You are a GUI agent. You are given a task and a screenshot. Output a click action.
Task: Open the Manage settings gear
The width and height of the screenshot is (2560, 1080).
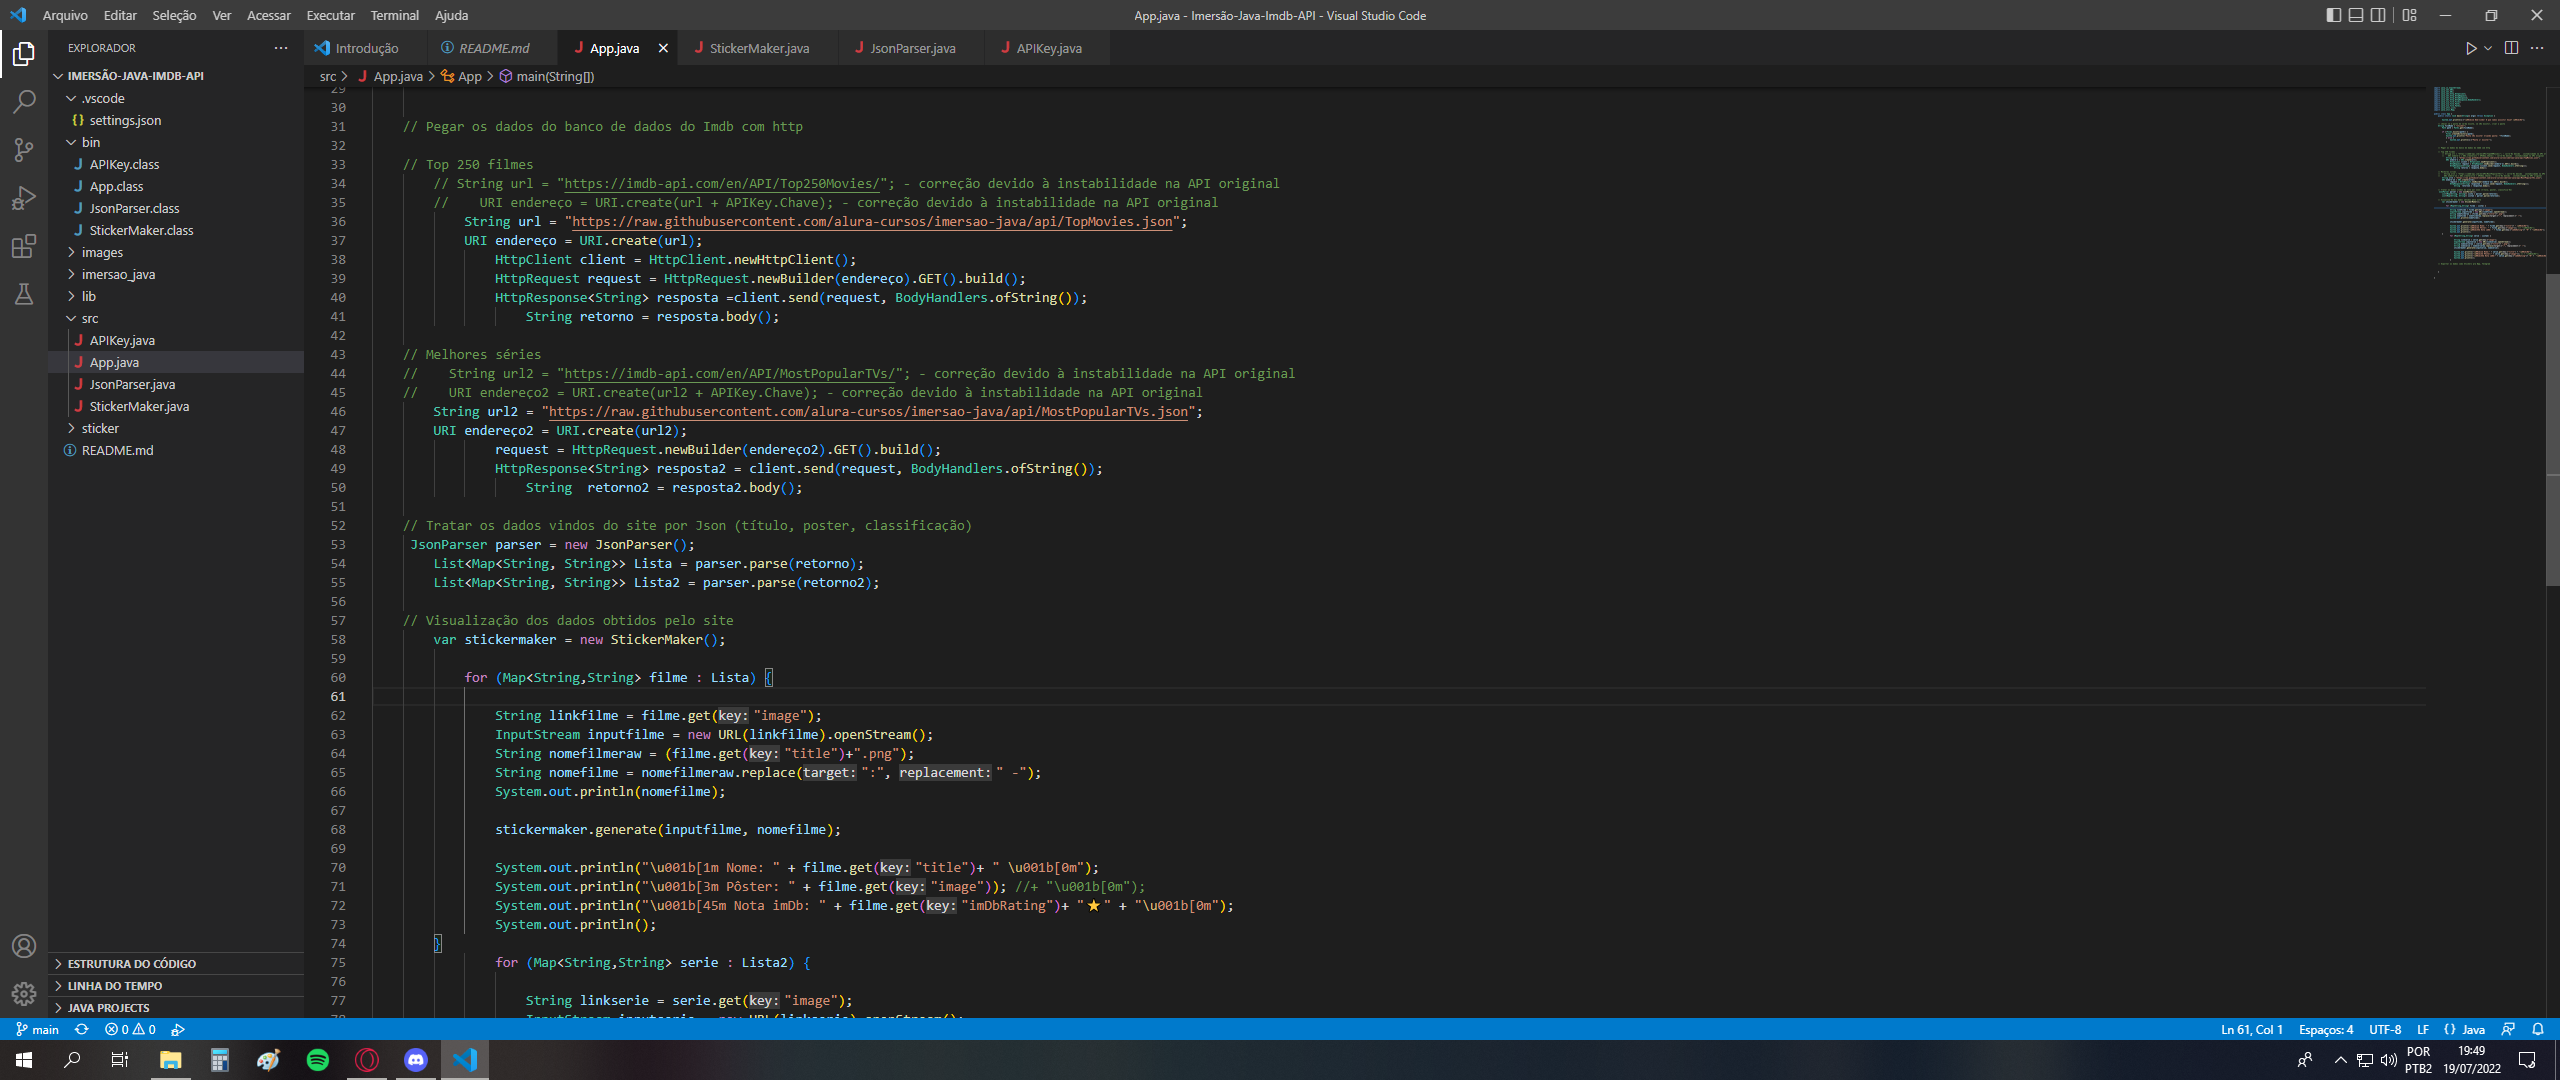24,994
